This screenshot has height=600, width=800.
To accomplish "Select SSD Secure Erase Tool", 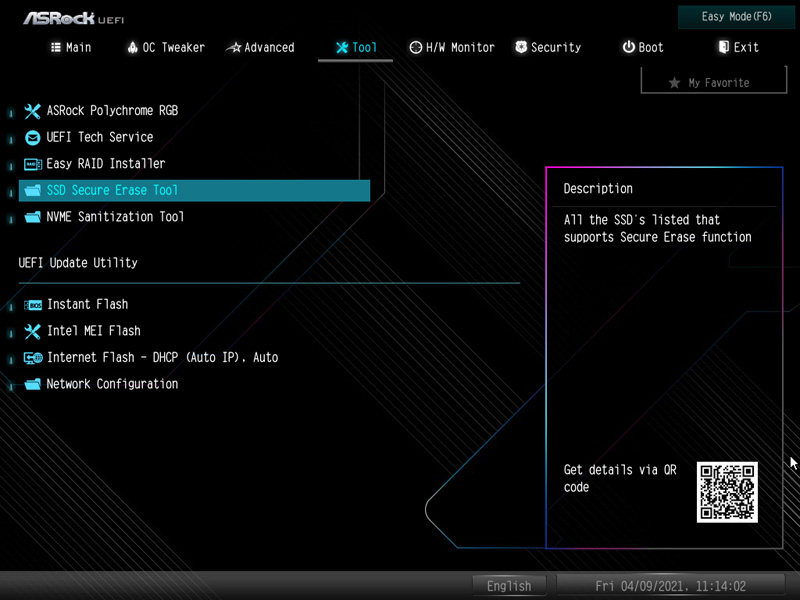I will (x=194, y=190).
